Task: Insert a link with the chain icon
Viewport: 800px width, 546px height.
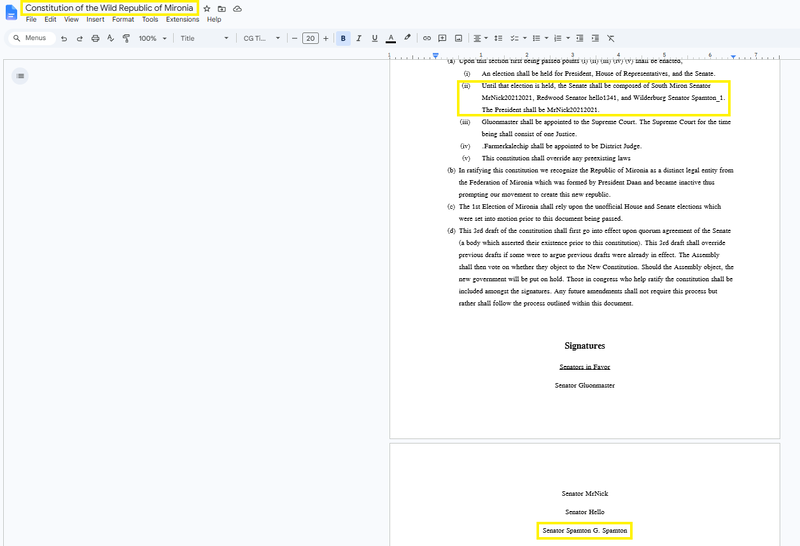Action: point(427,38)
